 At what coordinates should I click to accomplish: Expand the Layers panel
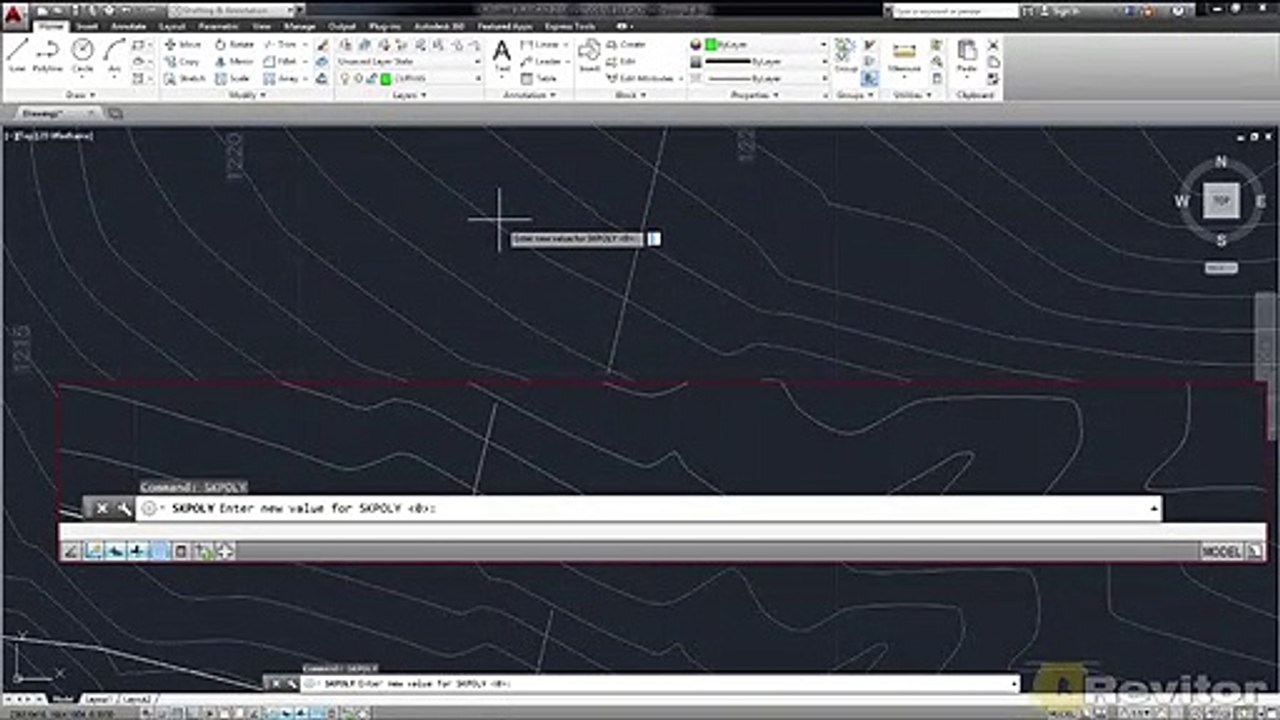[409, 95]
